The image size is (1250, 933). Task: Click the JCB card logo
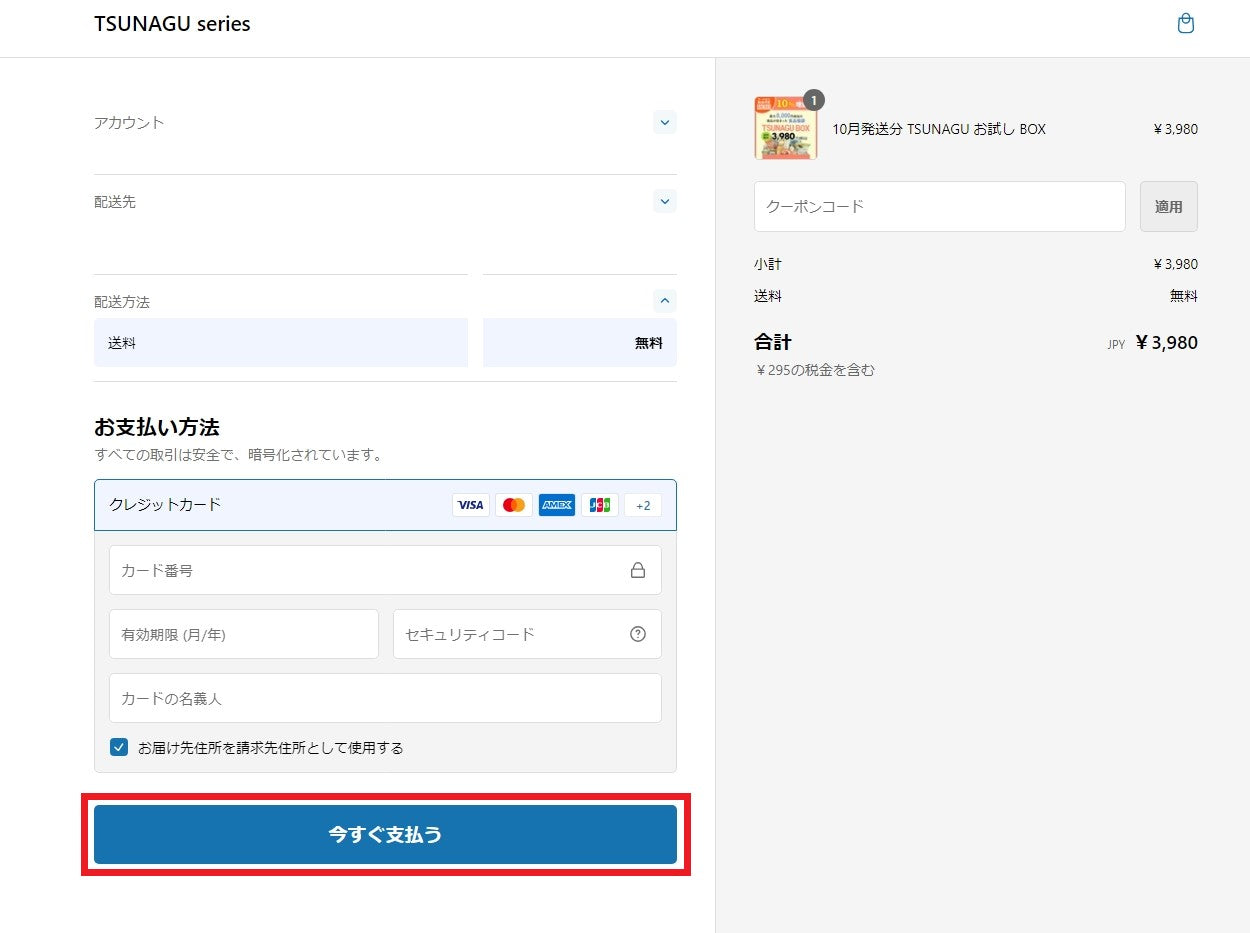(x=600, y=505)
